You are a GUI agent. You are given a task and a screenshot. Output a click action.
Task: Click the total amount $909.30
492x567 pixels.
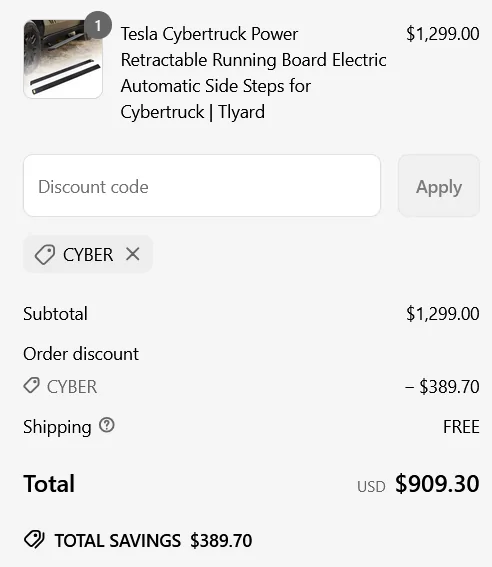coord(437,483)
